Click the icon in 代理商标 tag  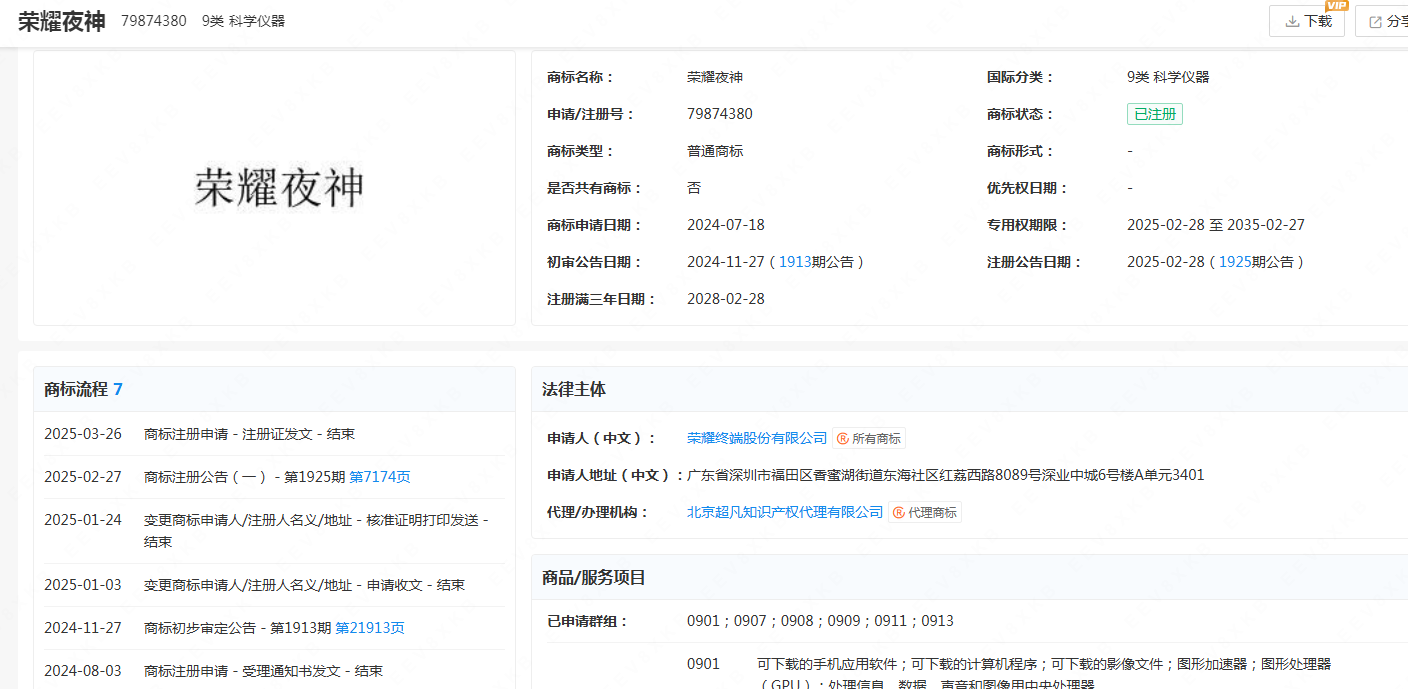pos(899,512)
